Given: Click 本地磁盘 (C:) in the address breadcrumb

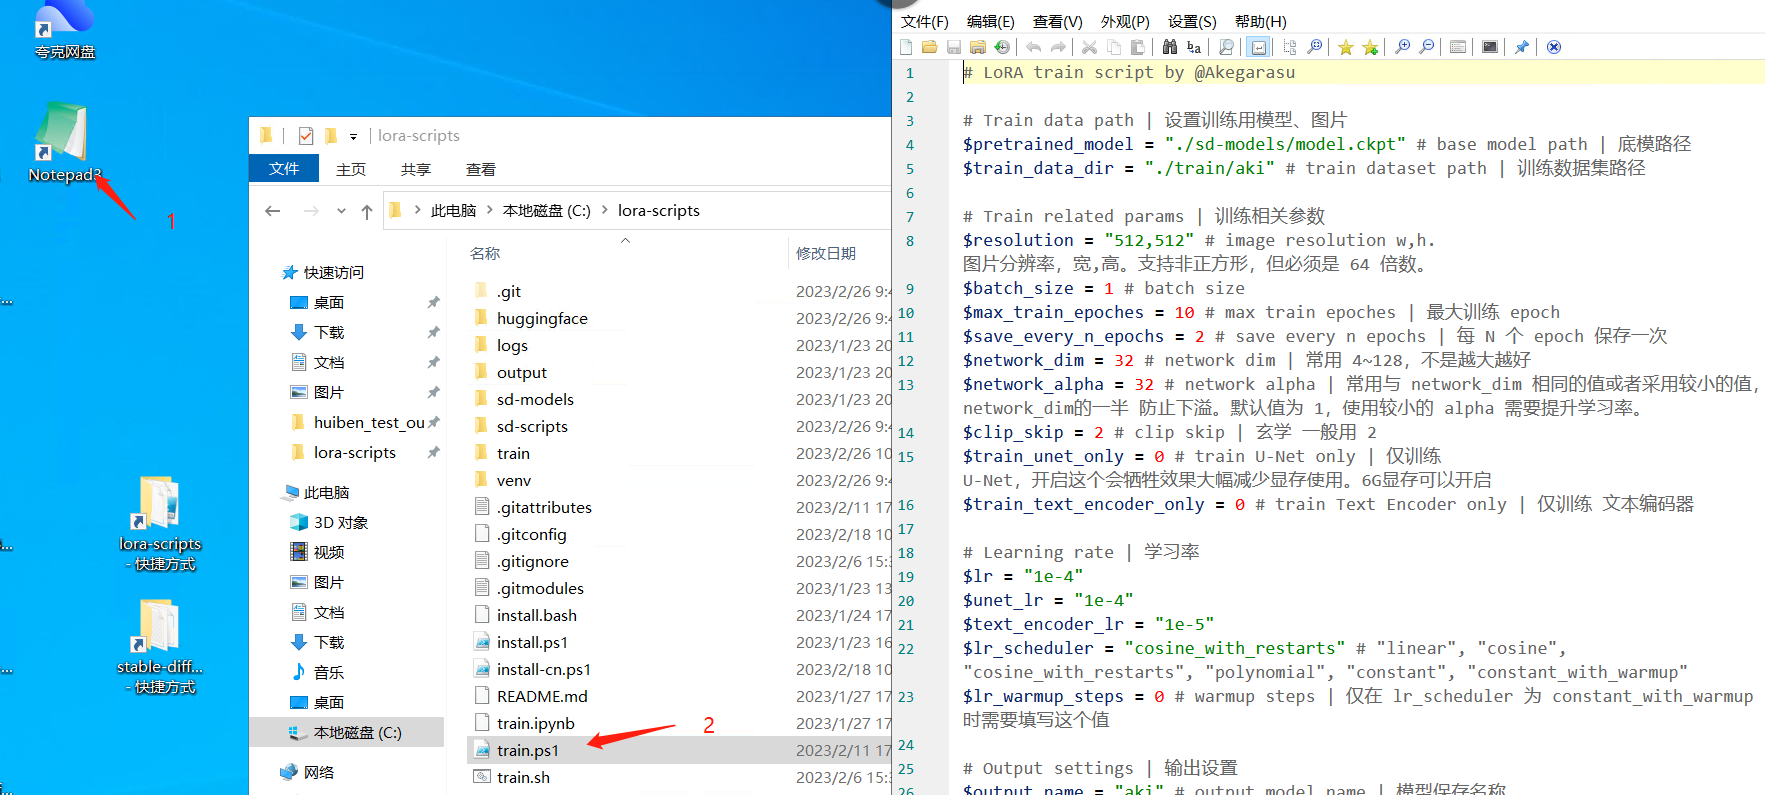Looking at the screenshot, I should pyautogui.click(x=546, y=211).
